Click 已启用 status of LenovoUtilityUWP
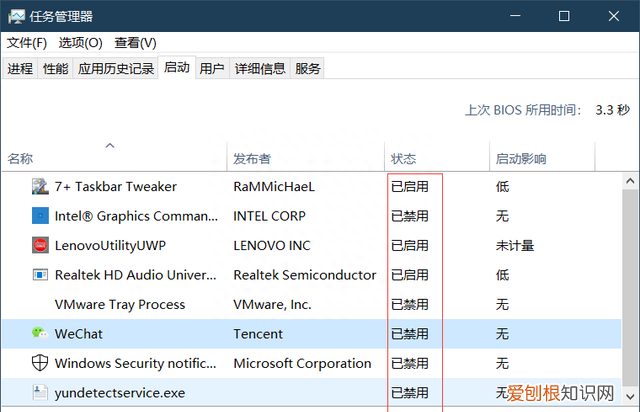The image size is (640, 412). (x=410, y=245)
